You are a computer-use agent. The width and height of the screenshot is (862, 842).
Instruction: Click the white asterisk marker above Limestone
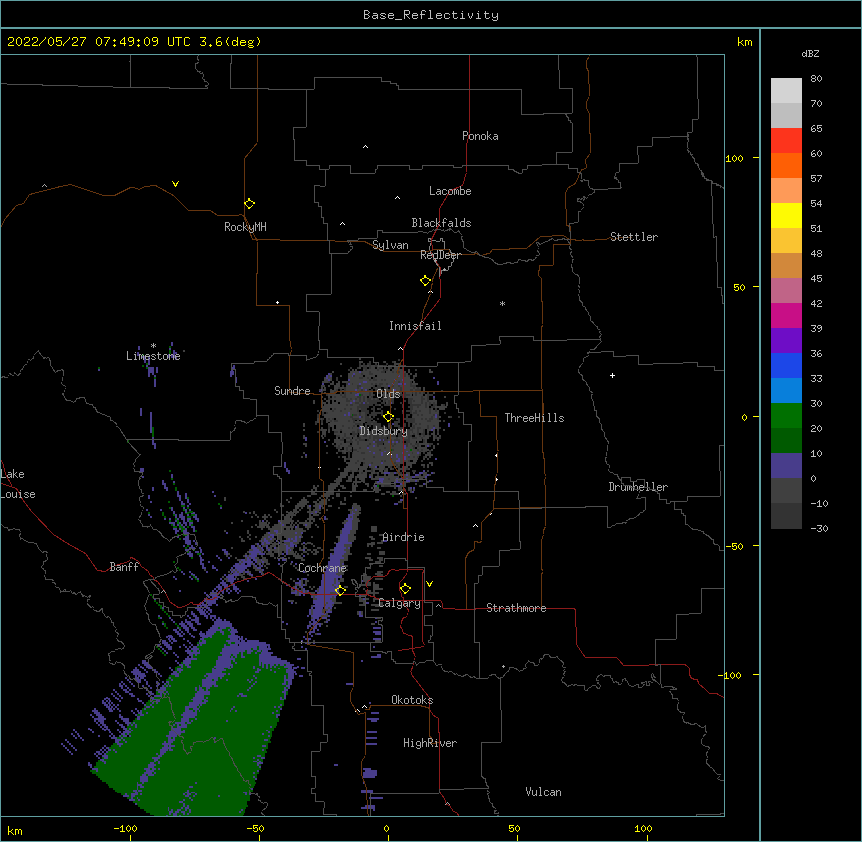(153, 346)
